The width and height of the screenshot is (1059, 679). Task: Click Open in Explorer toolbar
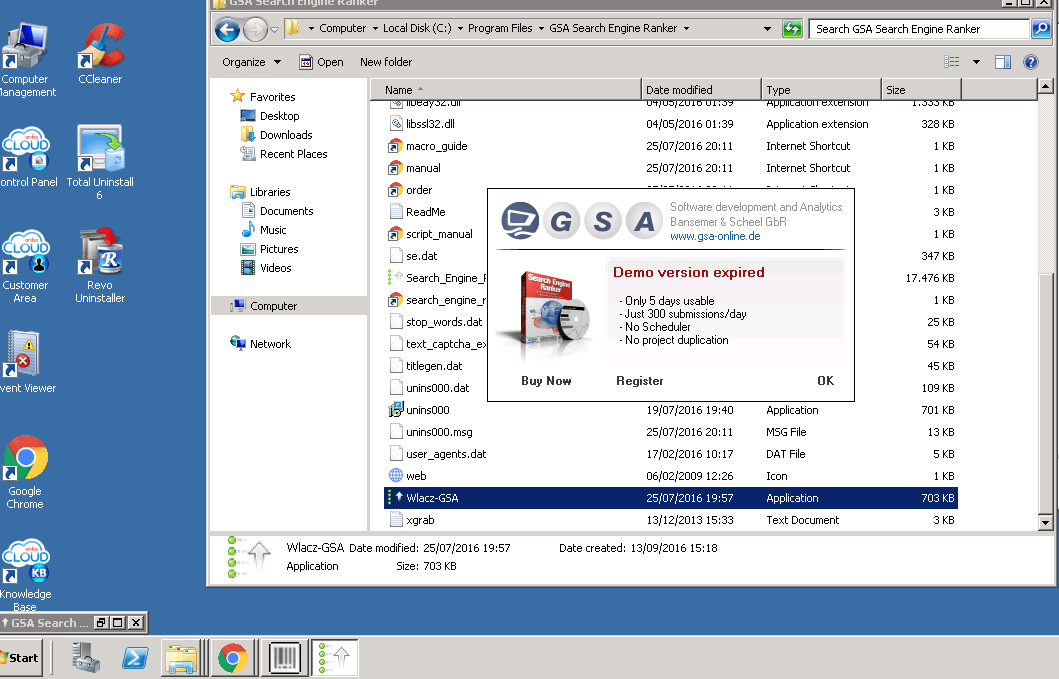click(321, 62)
